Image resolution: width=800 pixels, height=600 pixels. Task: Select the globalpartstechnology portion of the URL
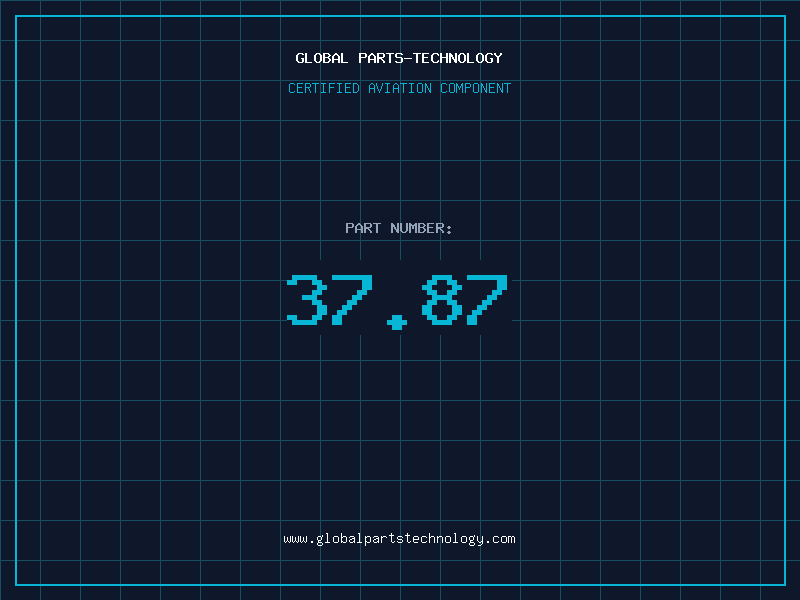point(399,539)
